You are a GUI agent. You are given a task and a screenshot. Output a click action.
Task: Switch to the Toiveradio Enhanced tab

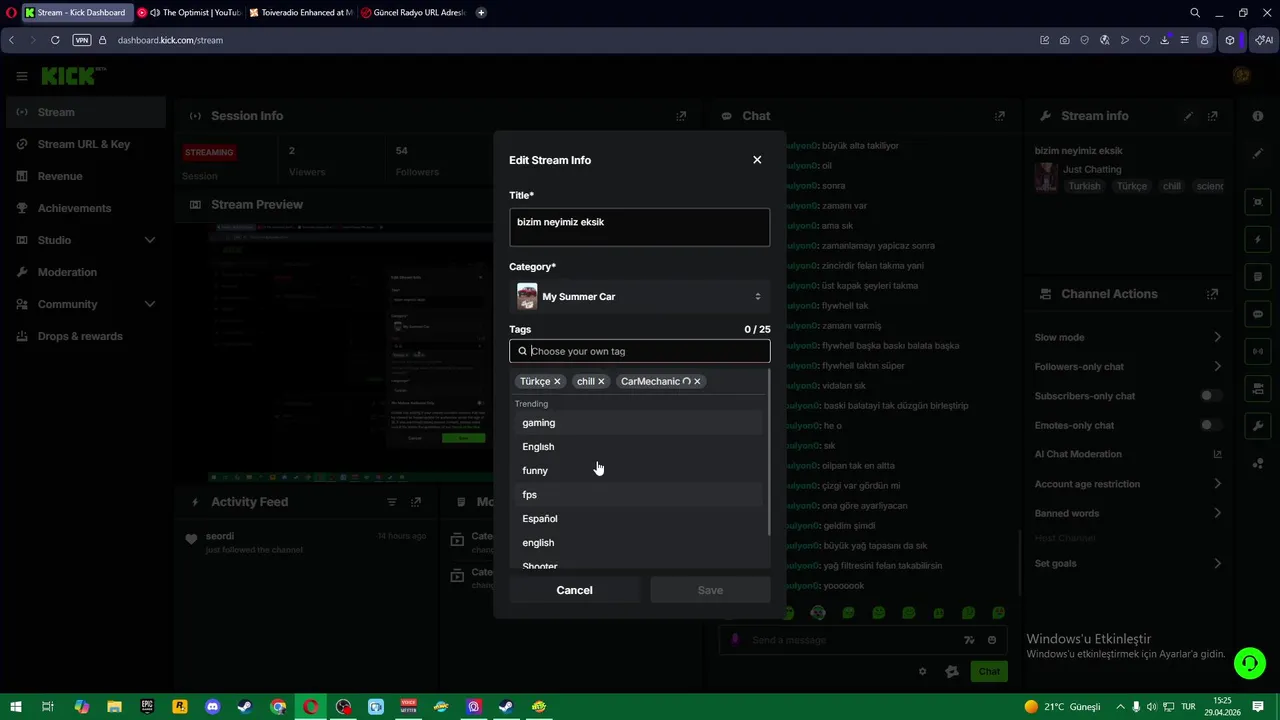pos(301,13)
